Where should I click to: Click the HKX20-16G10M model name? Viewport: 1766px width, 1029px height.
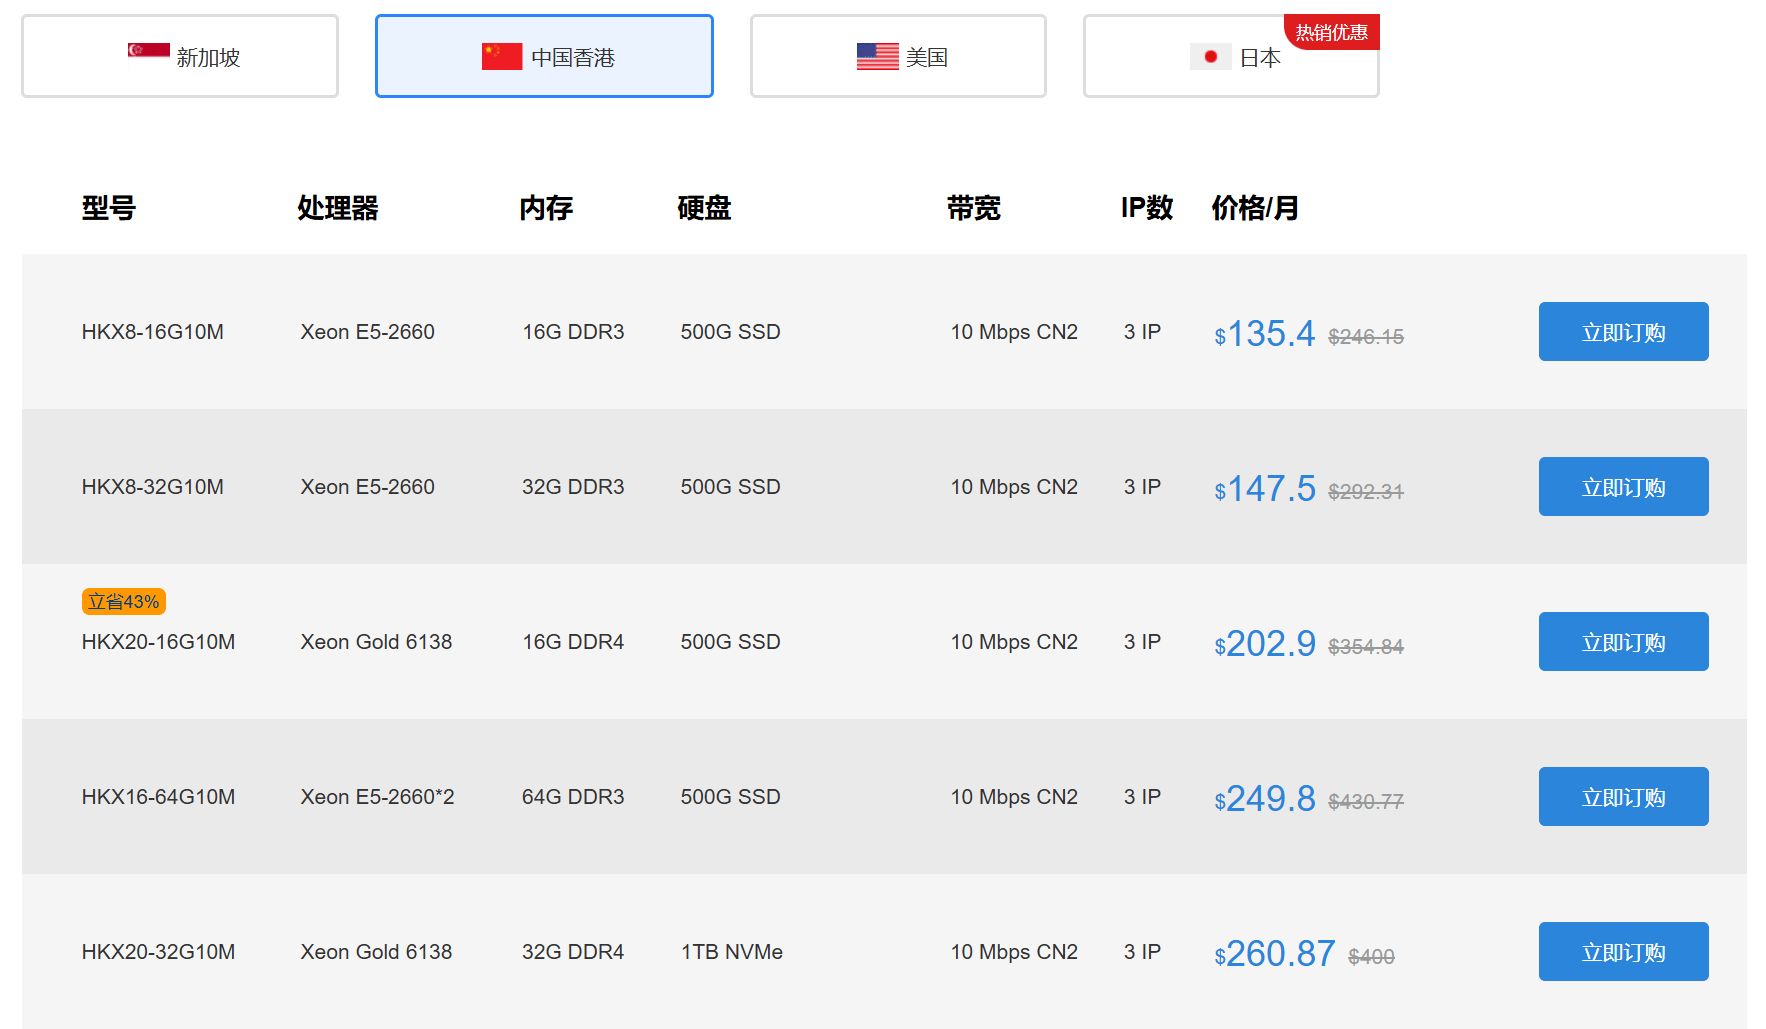point(158,642)
